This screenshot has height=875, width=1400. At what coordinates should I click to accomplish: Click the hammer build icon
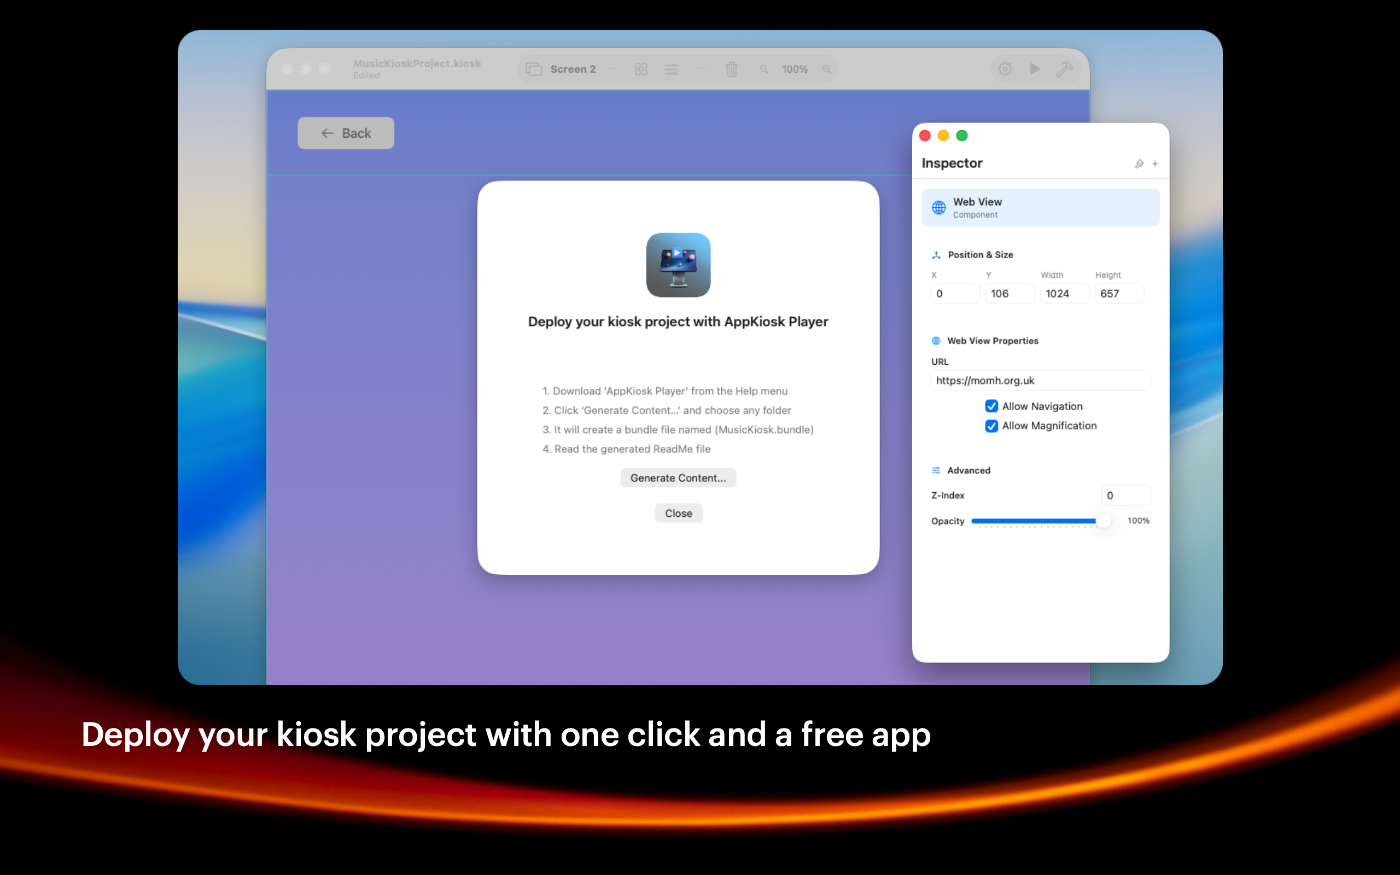coord(1064,69)
